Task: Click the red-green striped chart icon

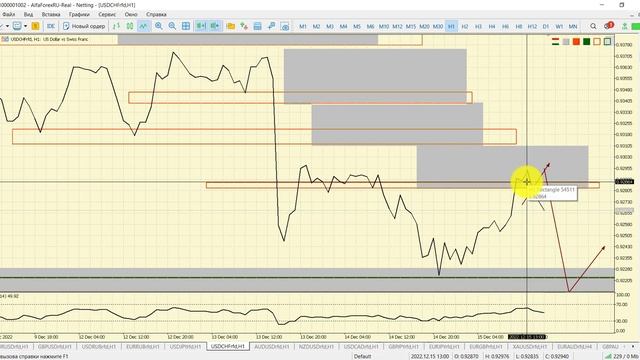Action: [556, 41]
